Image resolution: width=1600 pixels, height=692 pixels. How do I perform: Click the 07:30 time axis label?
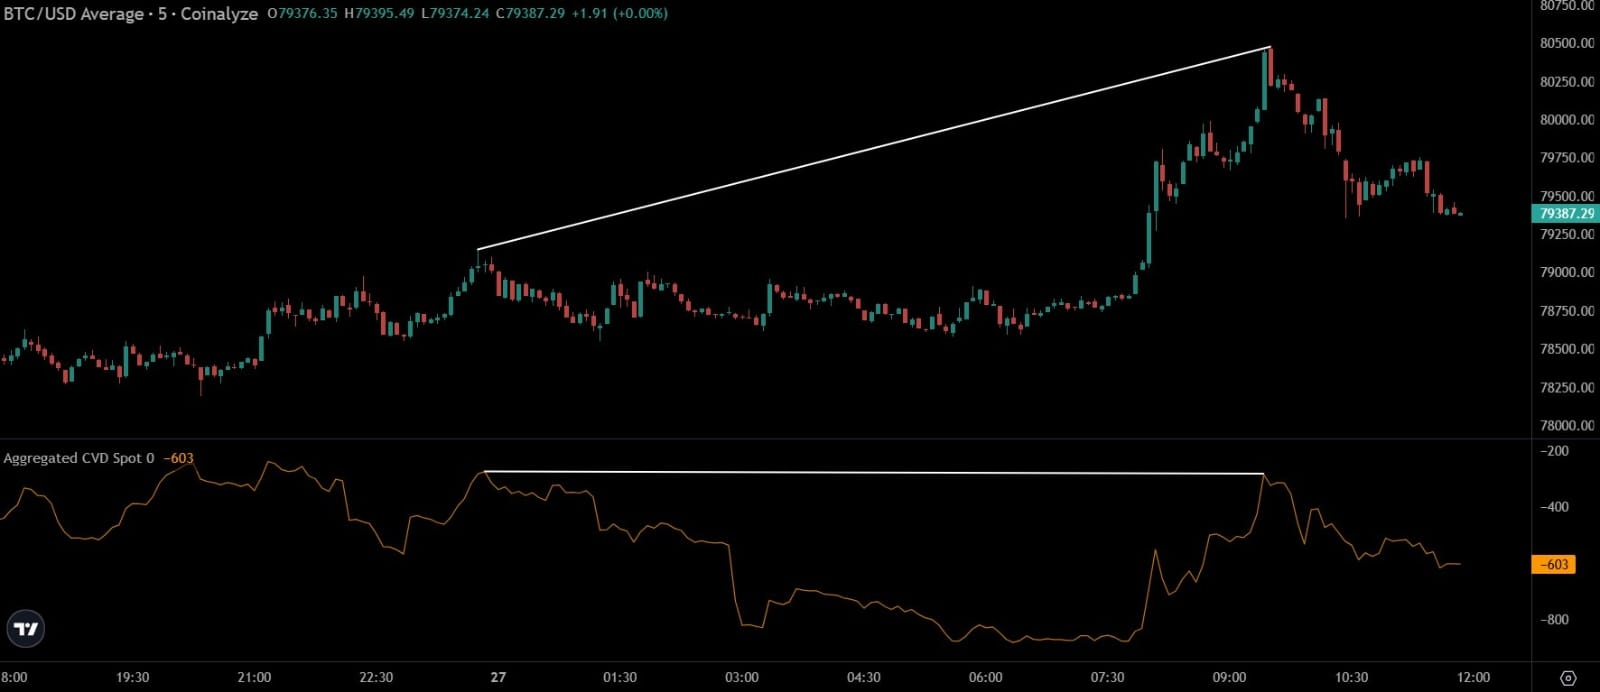[1108, 677]
